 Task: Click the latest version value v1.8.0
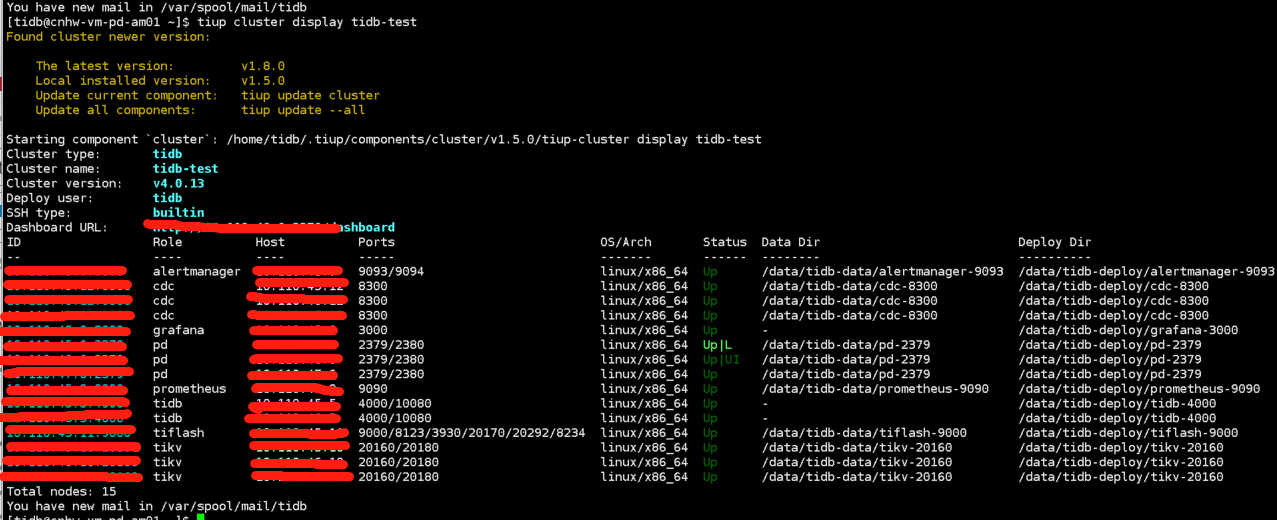pos(262,66)
